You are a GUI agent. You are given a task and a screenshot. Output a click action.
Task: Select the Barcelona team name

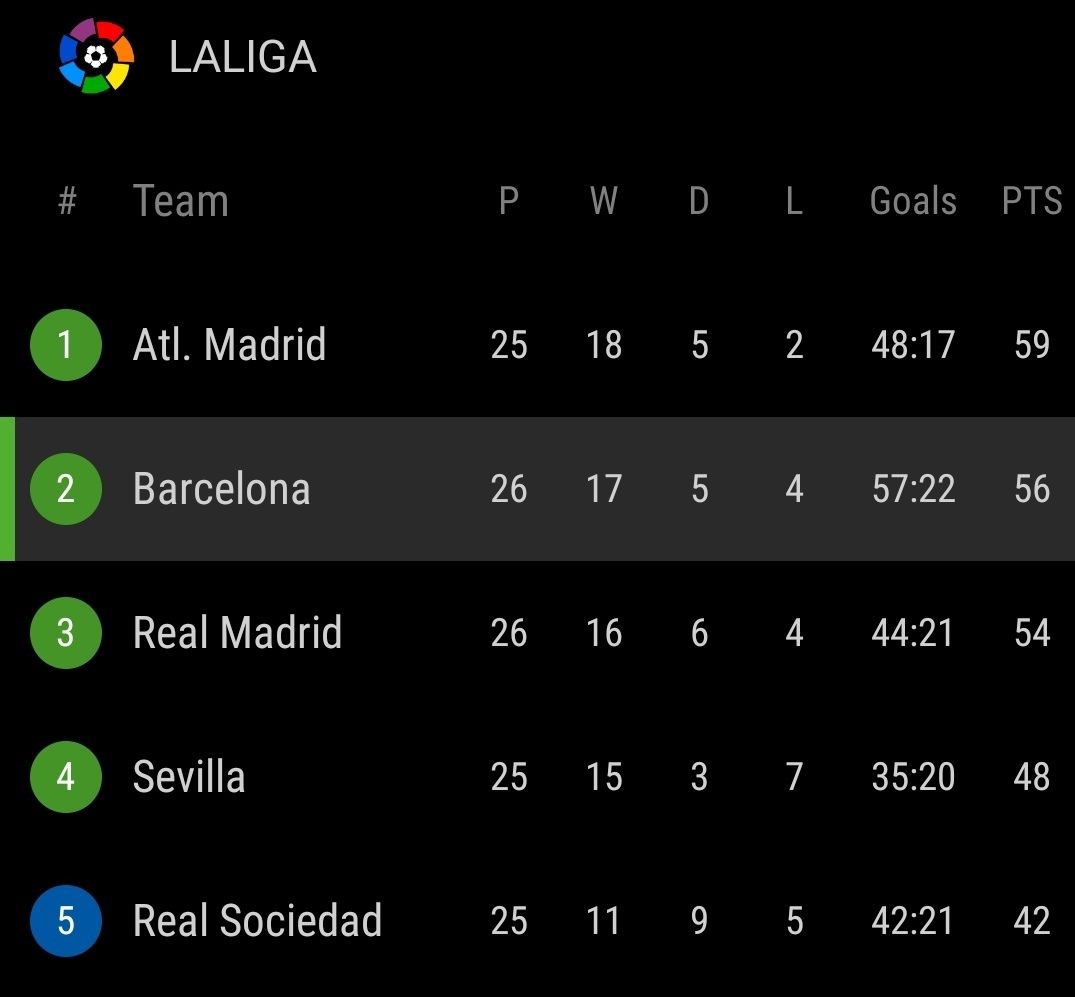point(221,489)
